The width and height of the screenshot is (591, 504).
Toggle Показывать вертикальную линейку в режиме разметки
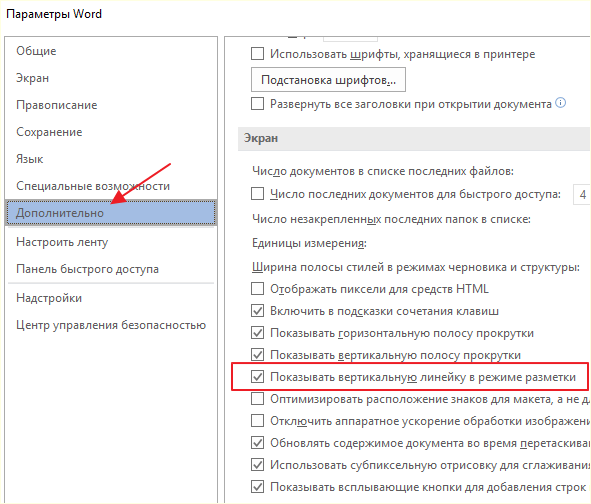257,377
